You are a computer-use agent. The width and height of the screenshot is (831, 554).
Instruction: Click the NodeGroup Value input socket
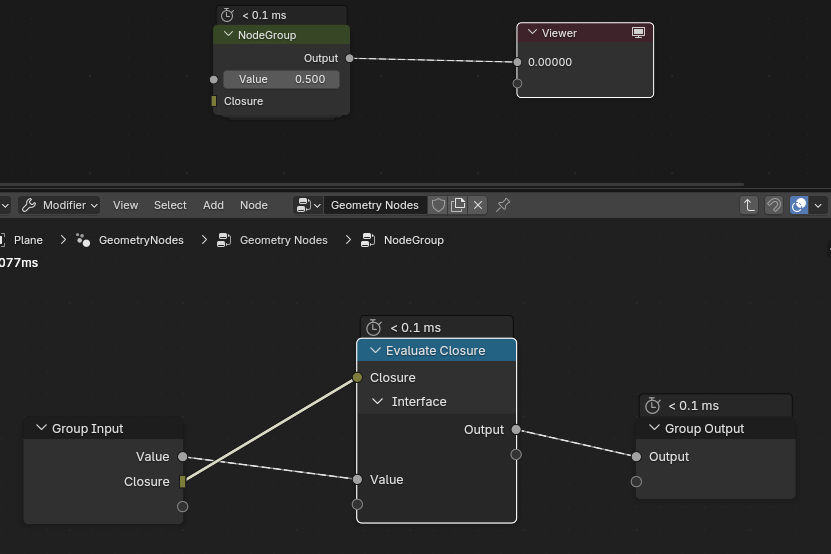(x=214, y=80)
